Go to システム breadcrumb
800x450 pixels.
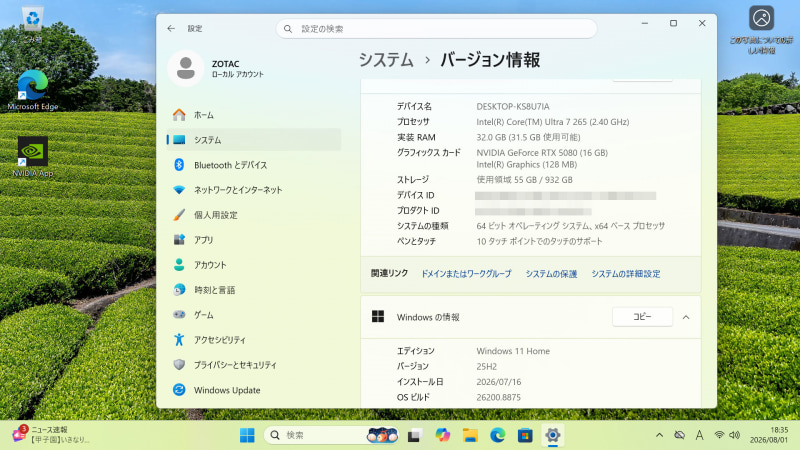(x=386, y=60)
